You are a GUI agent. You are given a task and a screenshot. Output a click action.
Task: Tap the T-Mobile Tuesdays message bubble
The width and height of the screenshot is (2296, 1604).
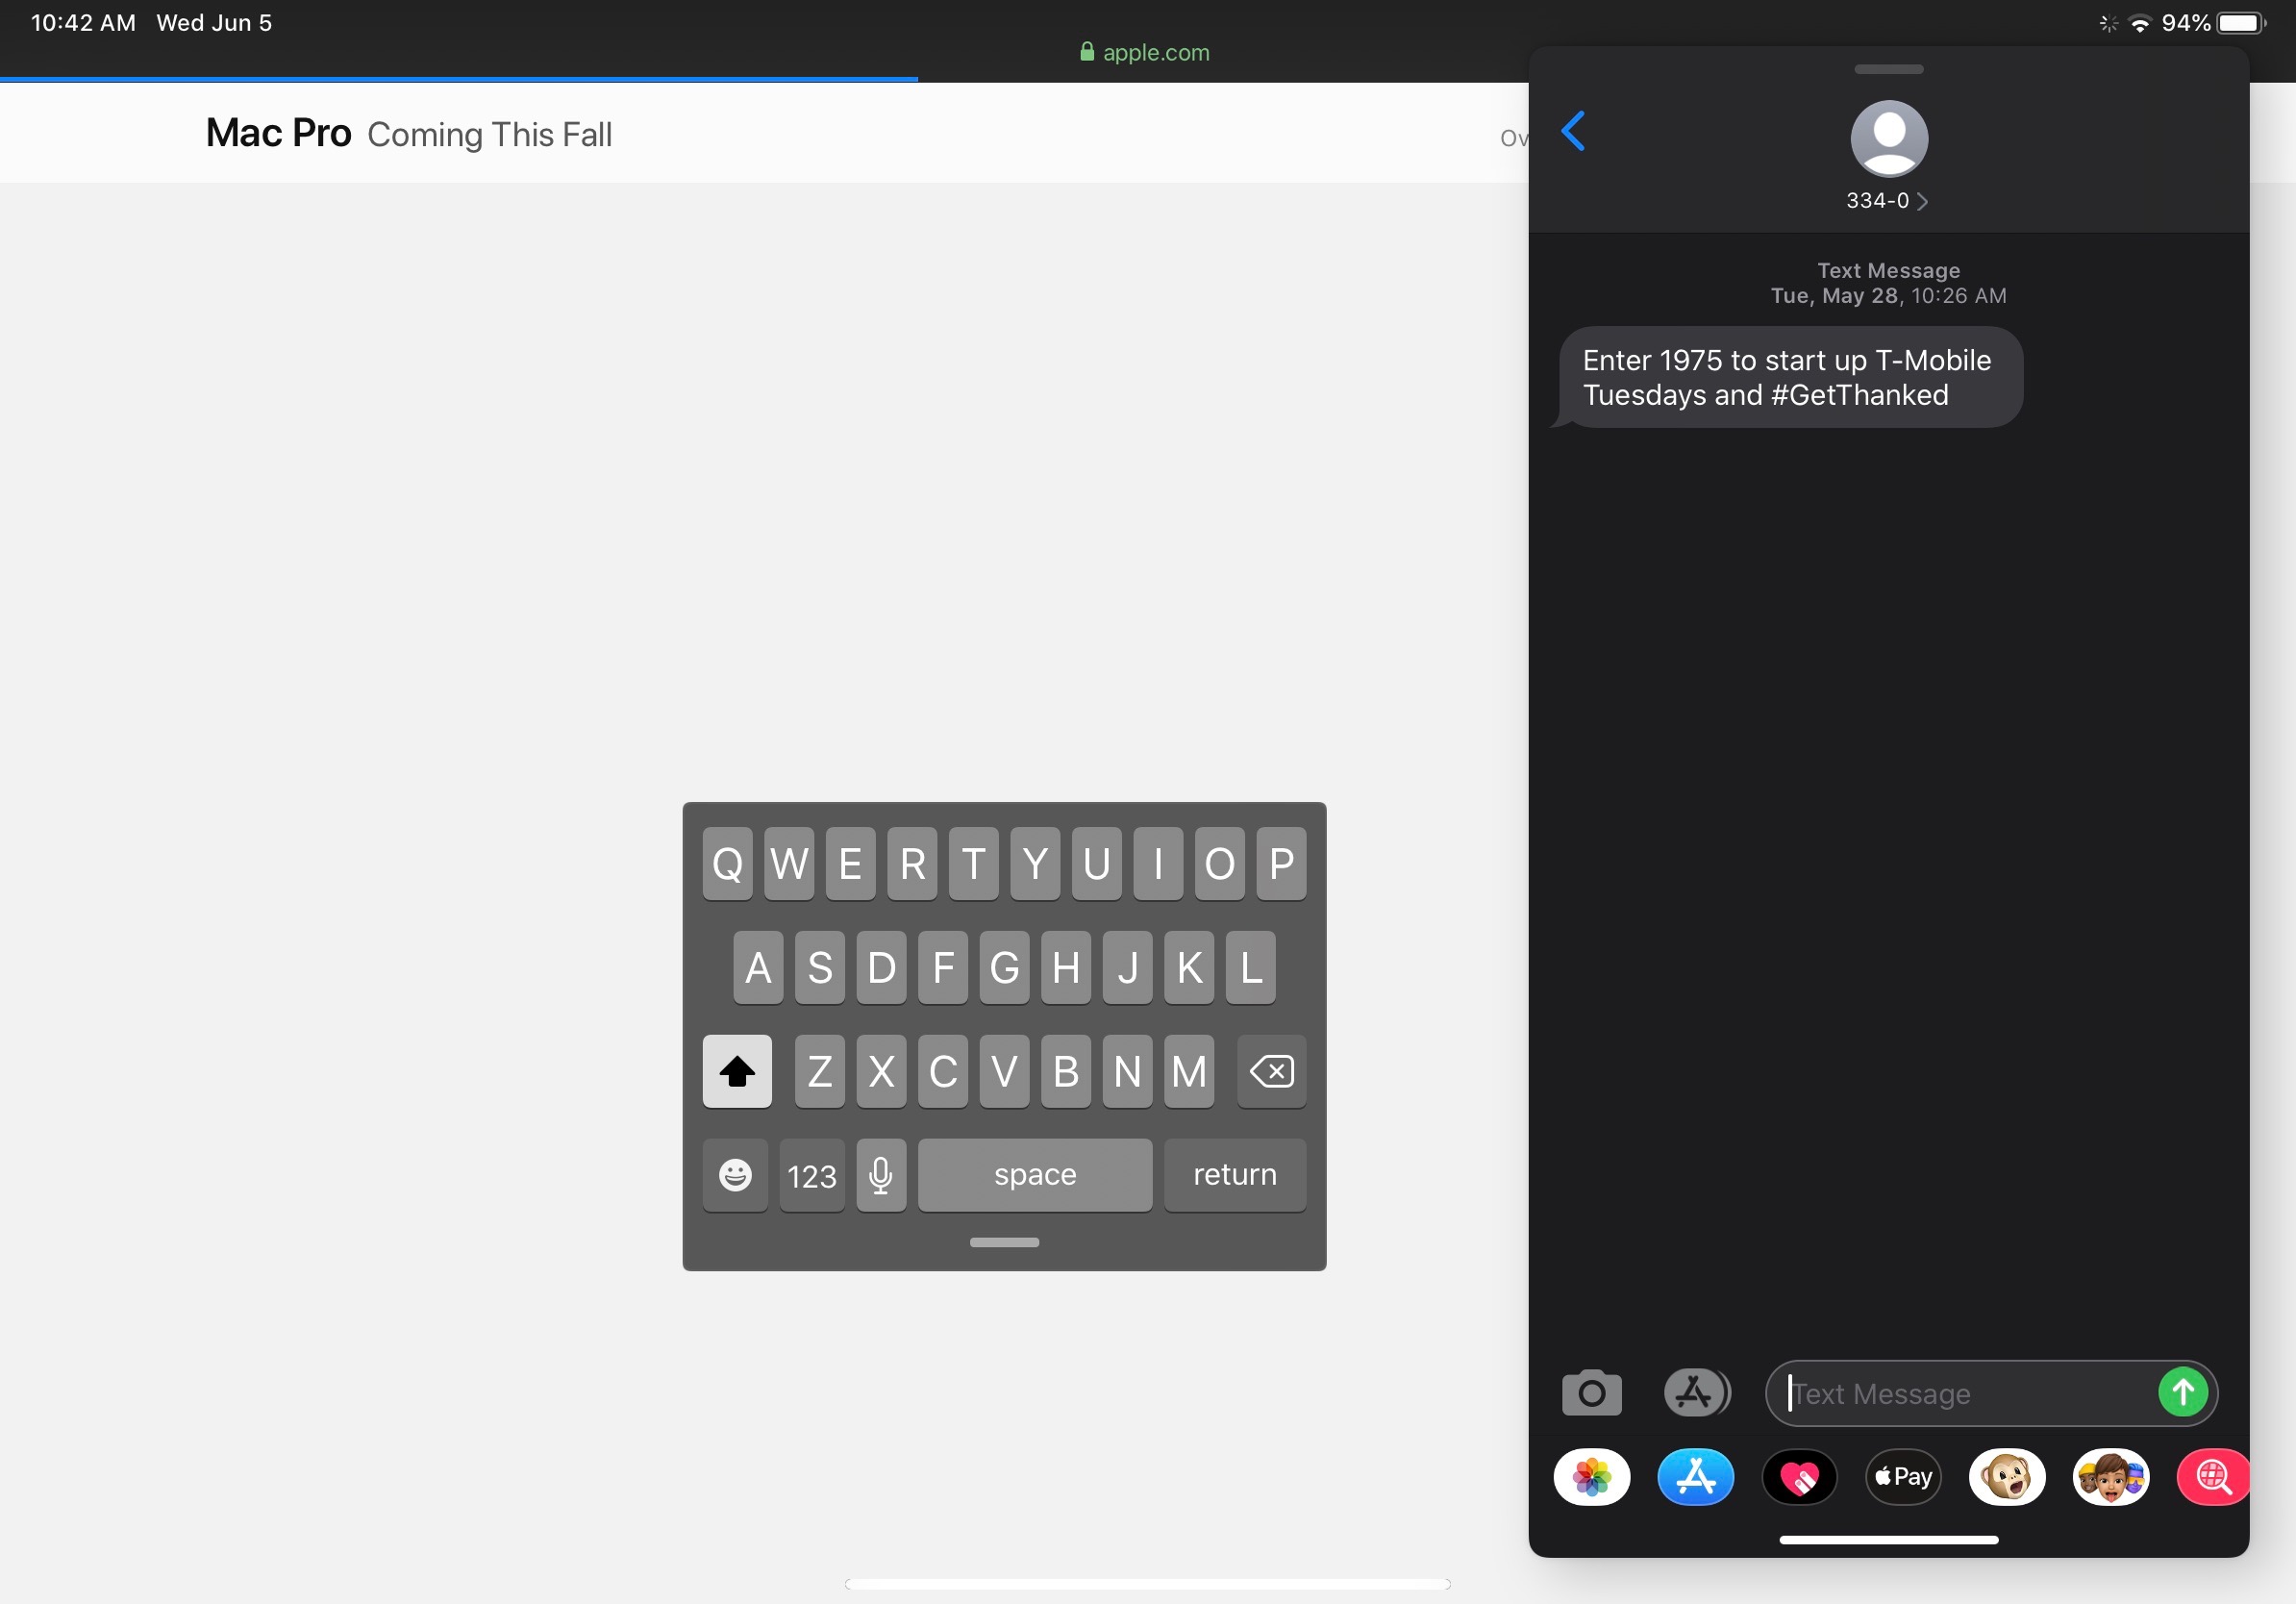pos(1788,377)
